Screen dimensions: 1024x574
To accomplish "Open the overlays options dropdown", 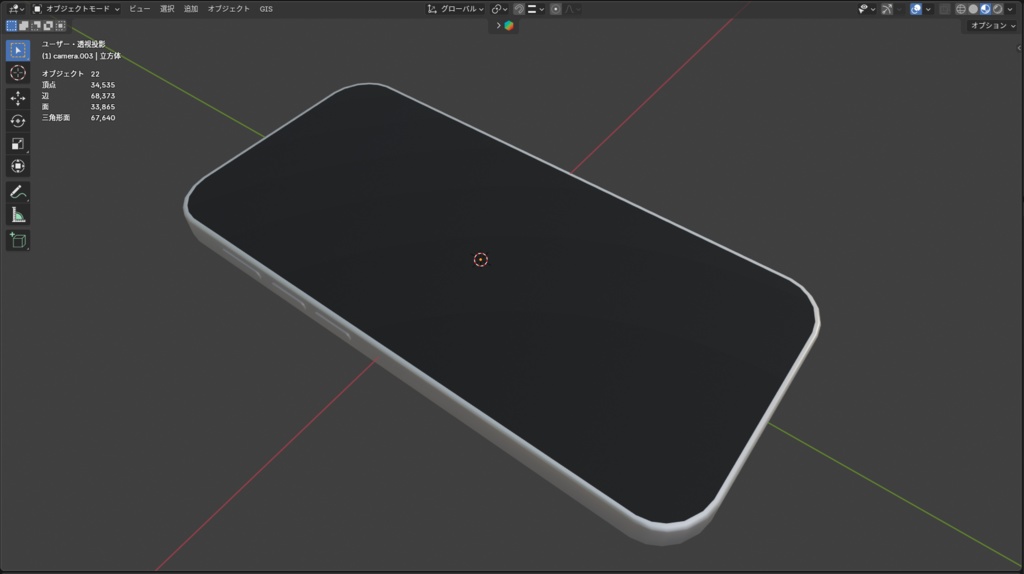I will [928, 8].
